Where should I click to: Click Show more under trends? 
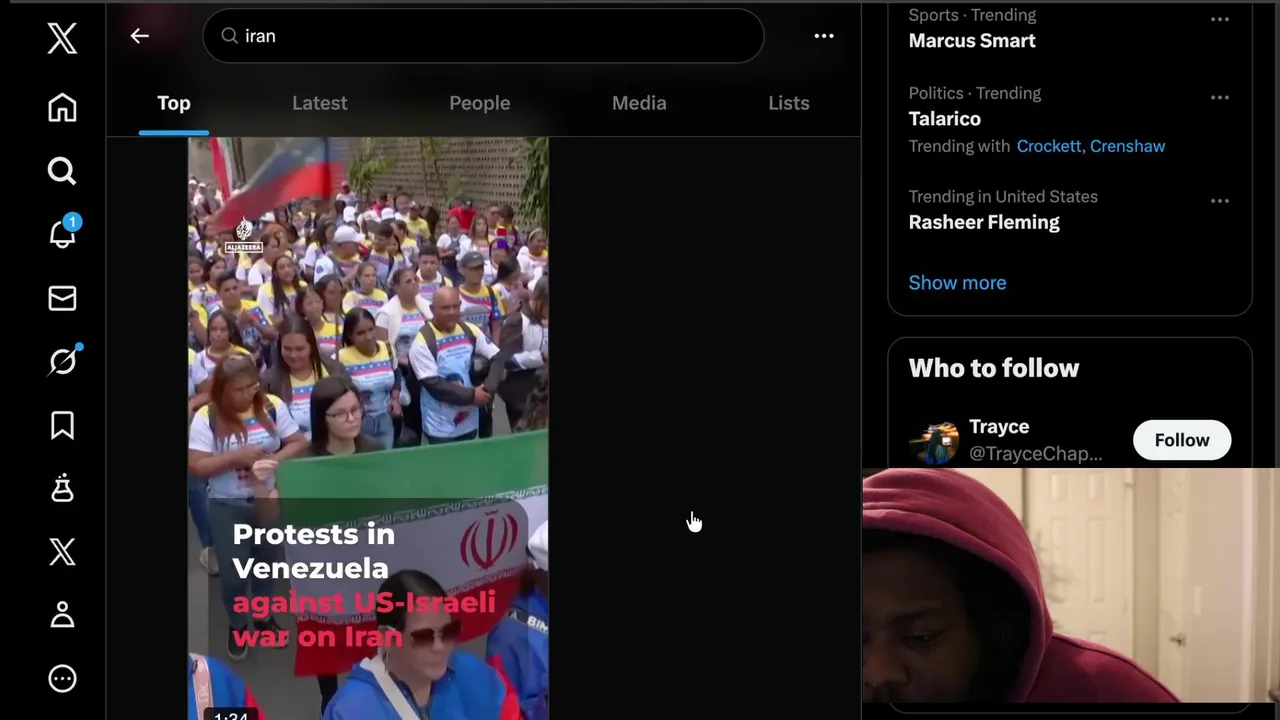(957, 283)
